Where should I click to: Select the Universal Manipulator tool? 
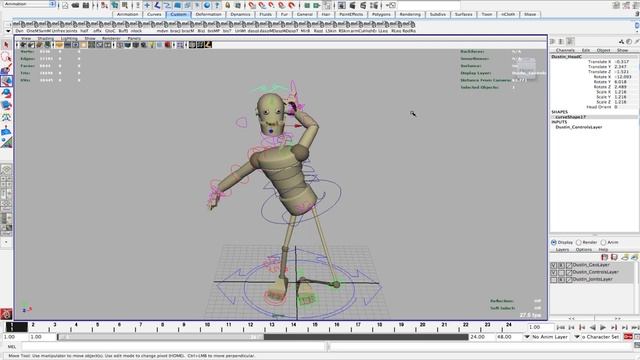tap(6, 118)
